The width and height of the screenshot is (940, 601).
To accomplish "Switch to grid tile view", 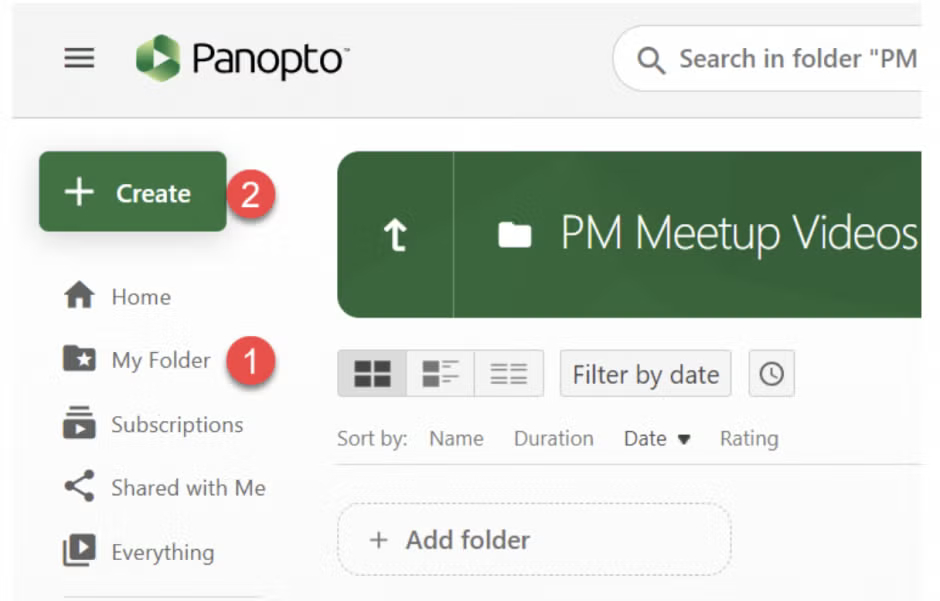I will pos(372,374).
